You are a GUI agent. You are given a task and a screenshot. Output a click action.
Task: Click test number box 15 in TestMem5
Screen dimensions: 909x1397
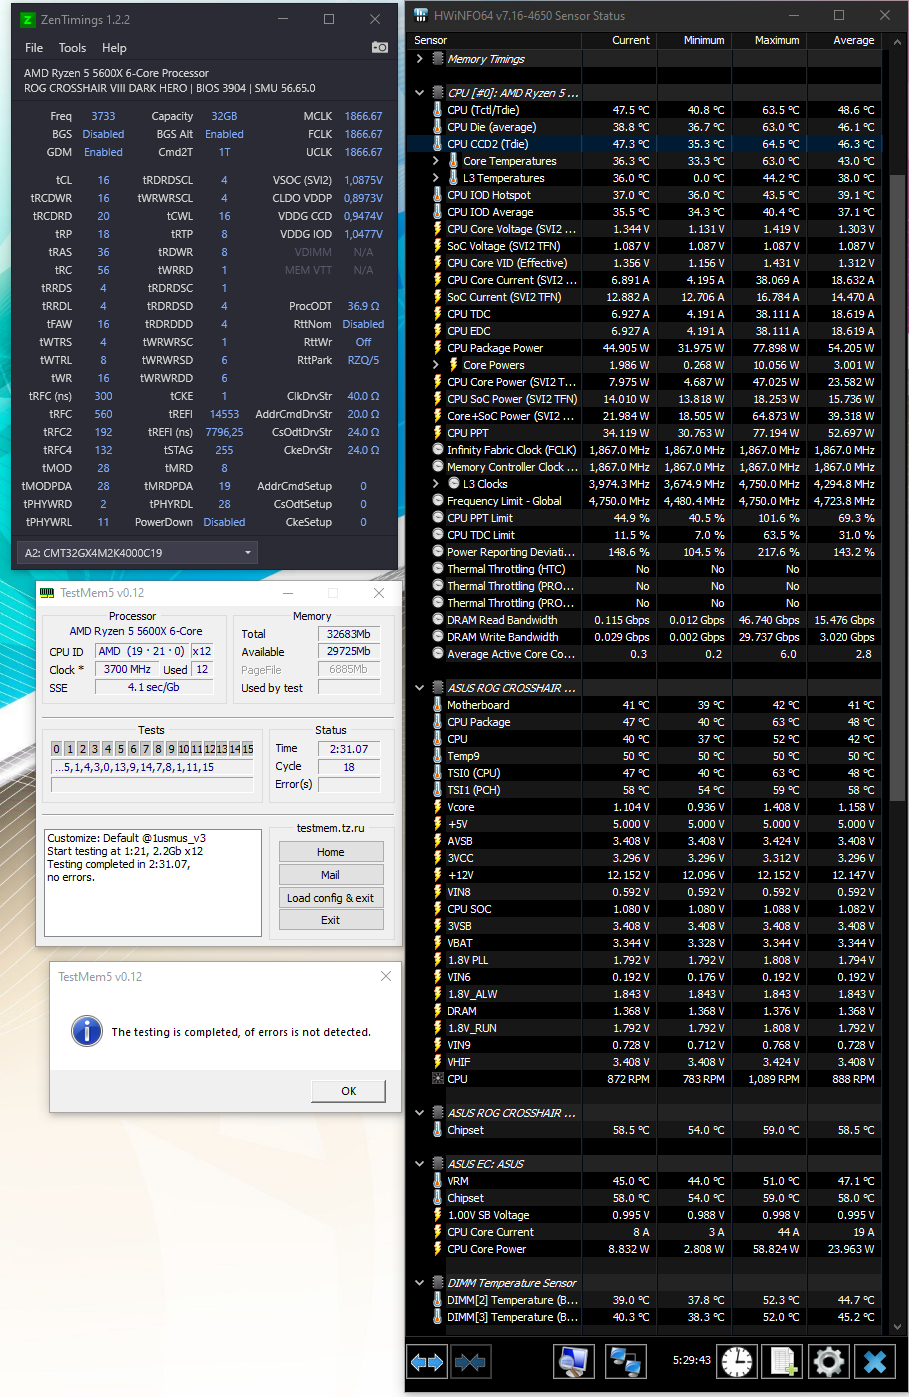point(248,749)
